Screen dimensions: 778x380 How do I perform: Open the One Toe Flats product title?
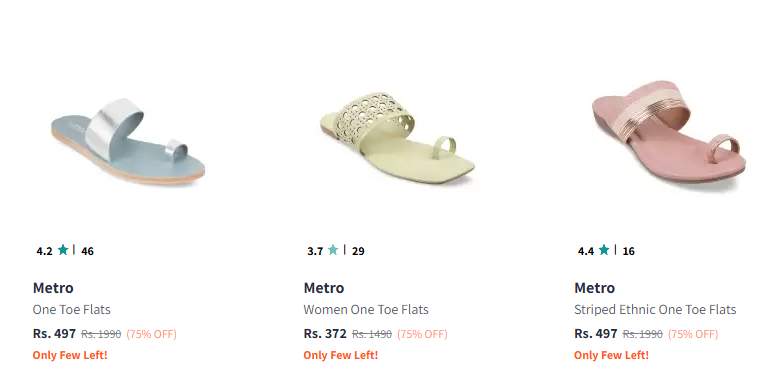[71, 310]
